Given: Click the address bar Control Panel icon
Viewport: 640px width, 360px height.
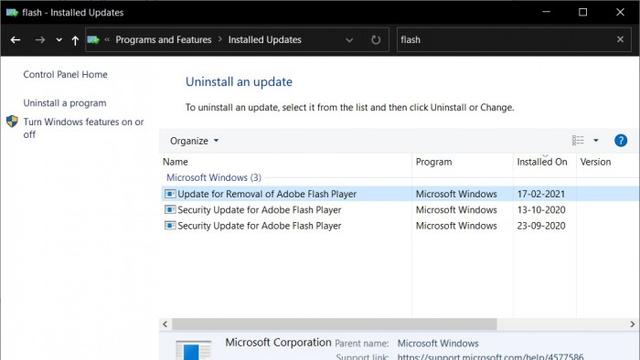Looking at the screenshot, I should tap(93, 40).
